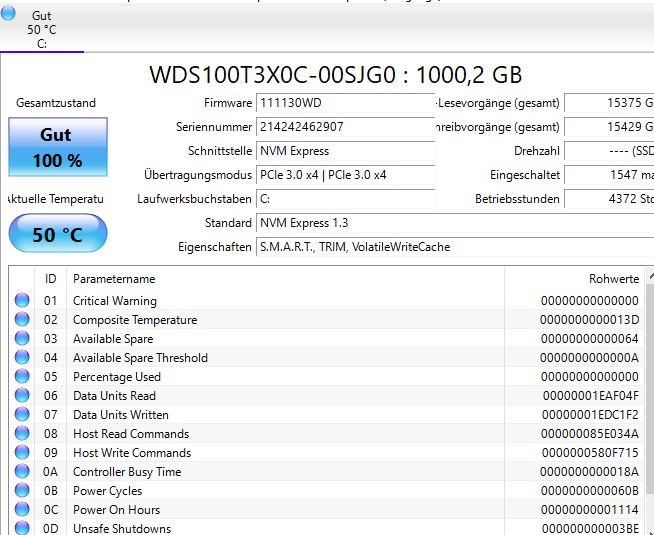Click the status icon for Power On Hours
The width and height of the screenshot is (654, 535).
point(22,509)
